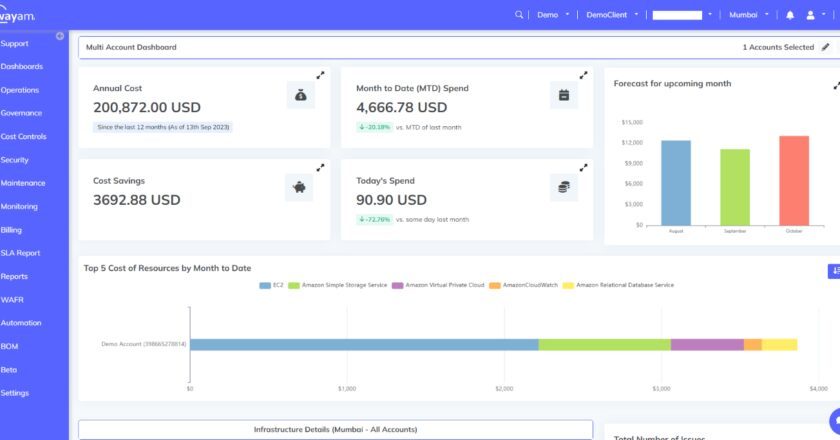Open the user profile icon
This screenshot has width=840, height=440.
click(811, 15)
